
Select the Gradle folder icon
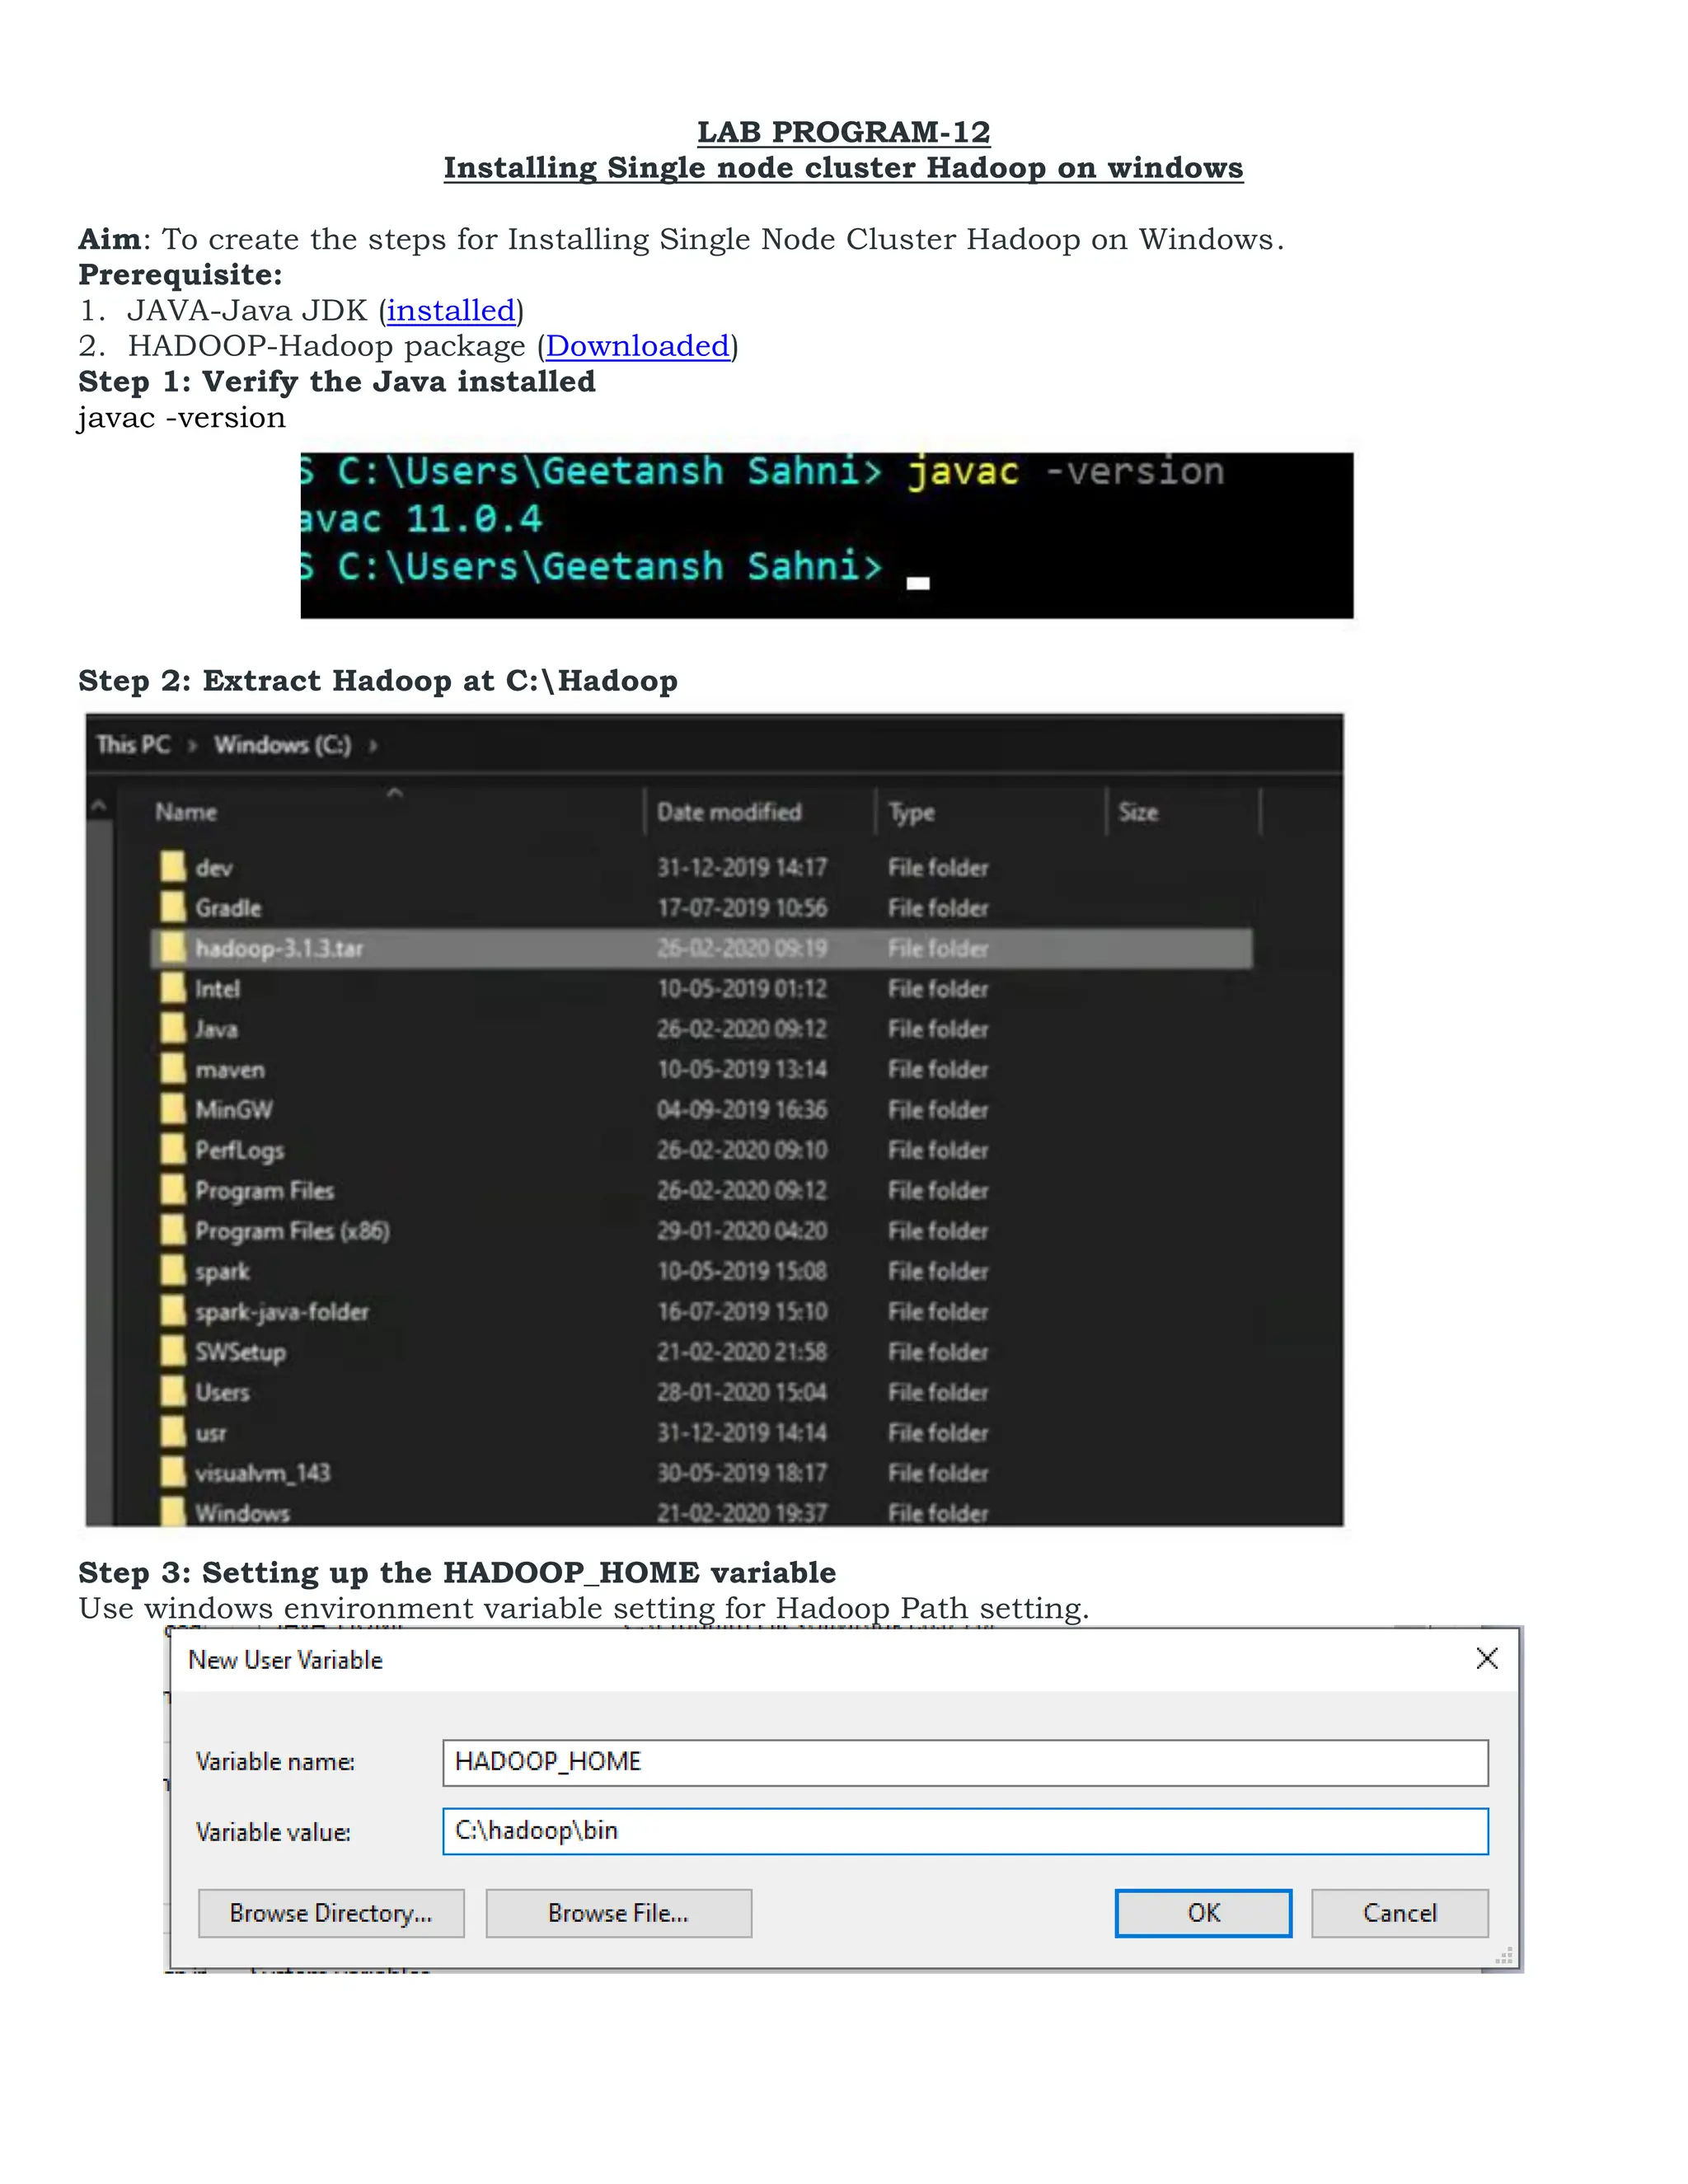173,908
